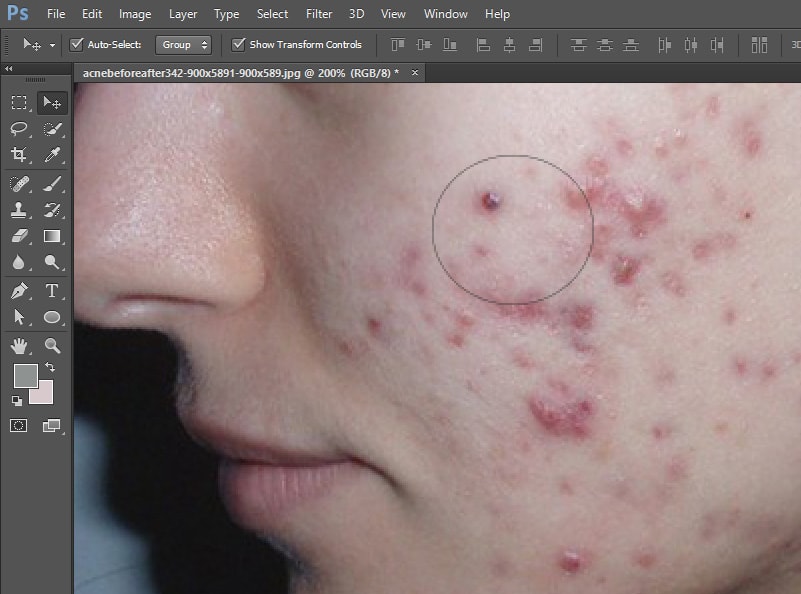
Task: Select the Lasso tool
Action: (19, 129)
